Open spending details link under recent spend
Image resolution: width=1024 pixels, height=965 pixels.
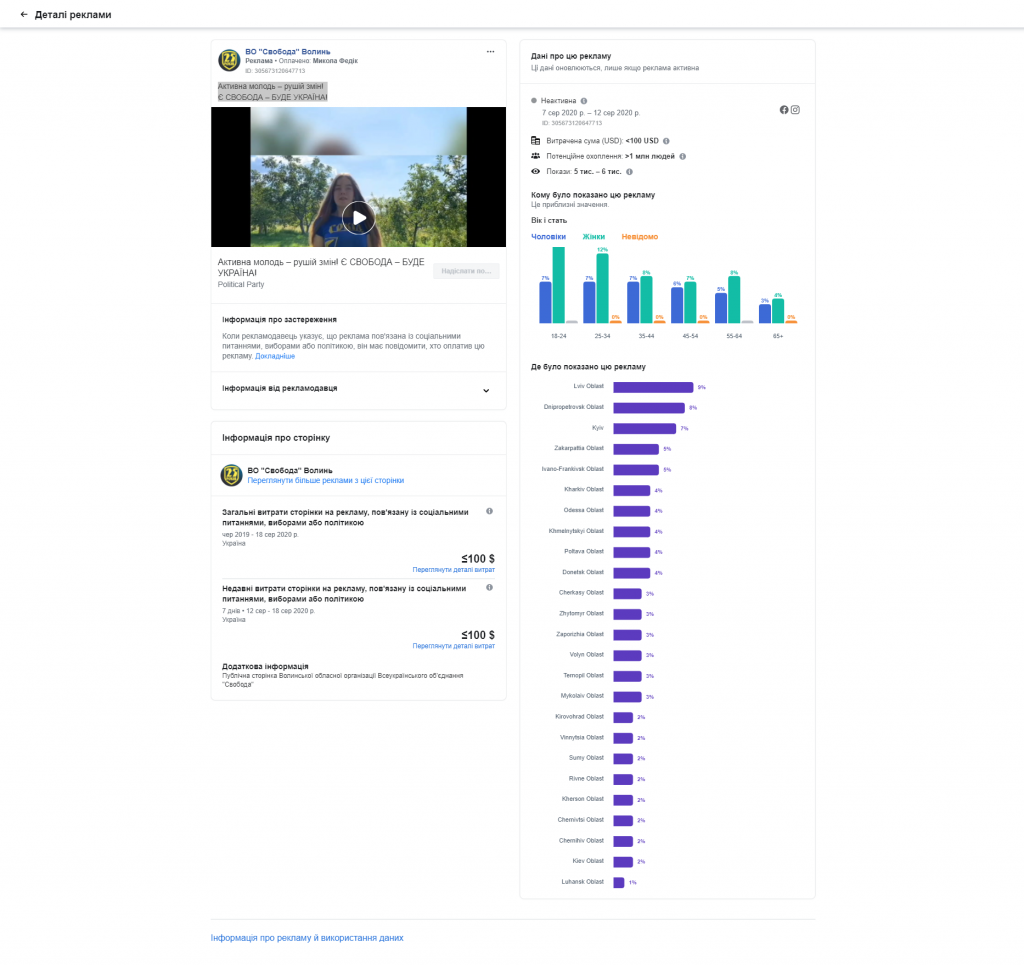click(x=453, y=646)
